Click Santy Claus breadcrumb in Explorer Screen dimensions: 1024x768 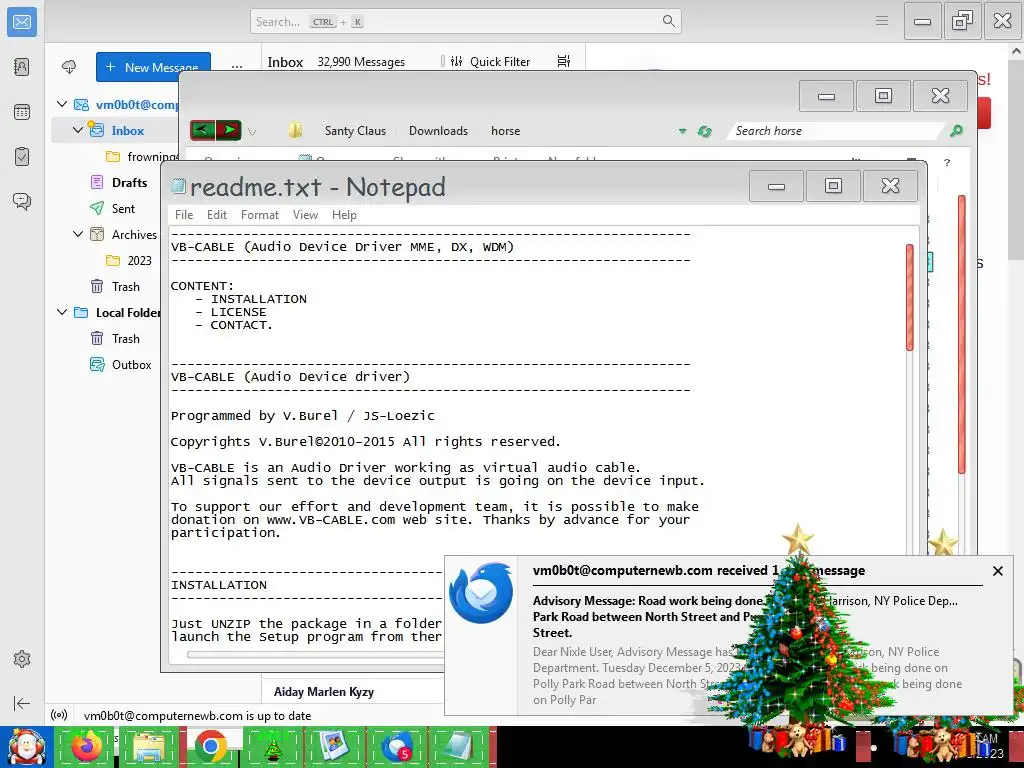[x=355, y=131]
